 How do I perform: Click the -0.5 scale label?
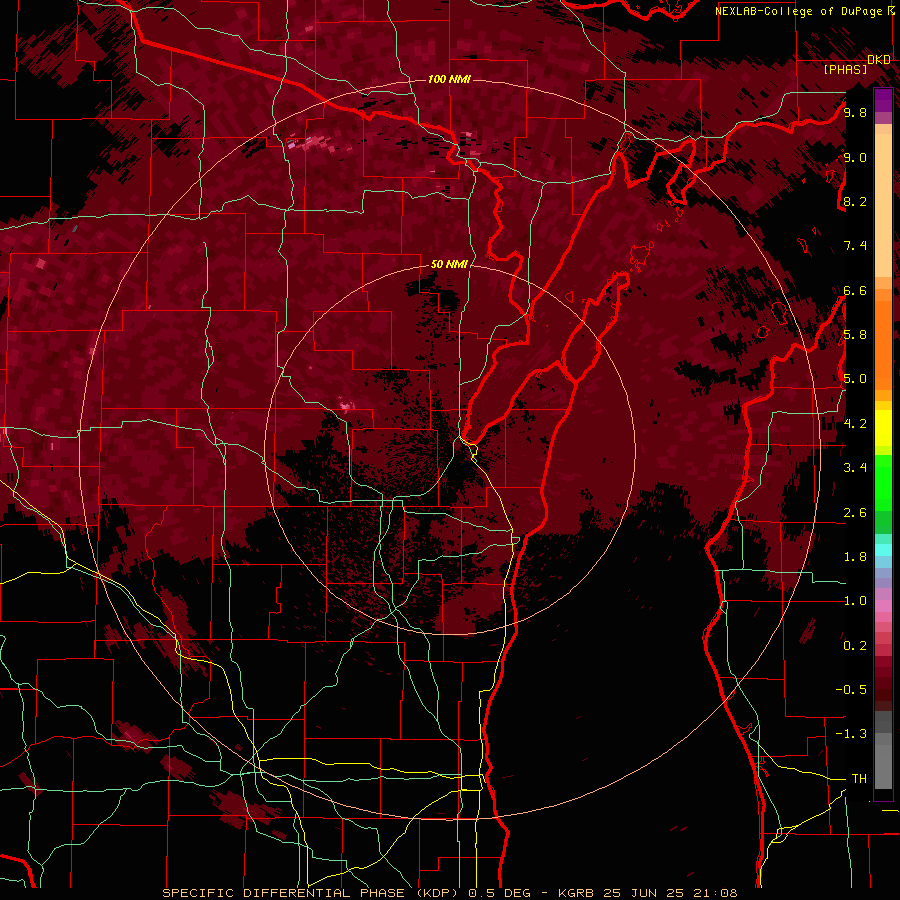tap(851, 690)
